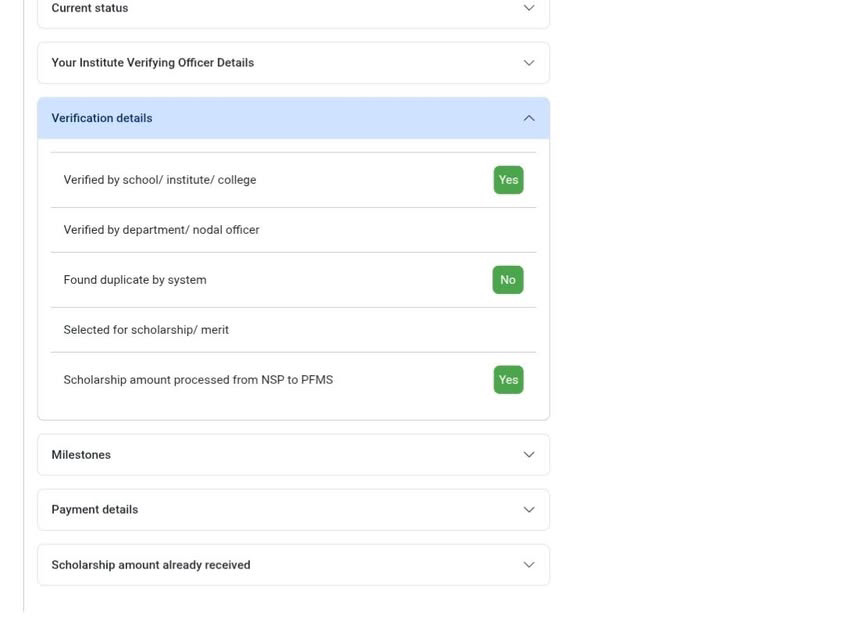Image resolution: width=843 pixels, height=620 pixels.
Task: Select the Selected for scholarship/merit row
Action: point(146,330)
